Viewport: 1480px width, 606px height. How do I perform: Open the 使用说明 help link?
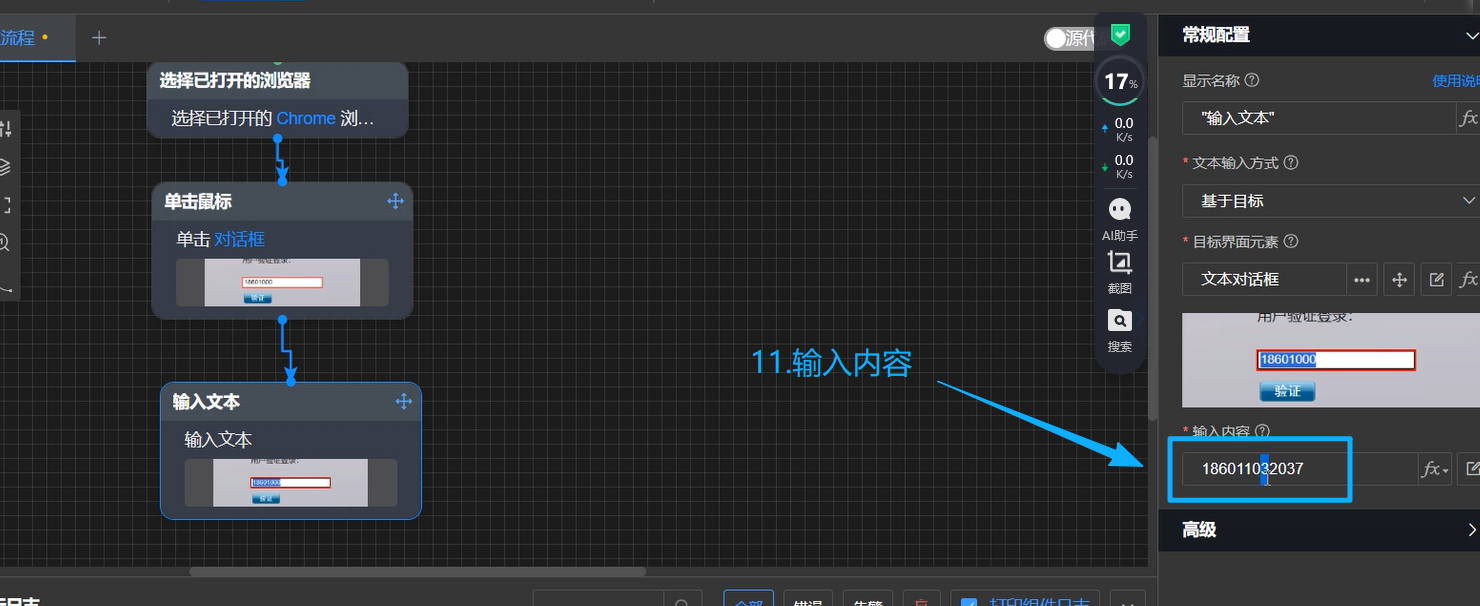pyautogui.click(x=1456, y=81)
